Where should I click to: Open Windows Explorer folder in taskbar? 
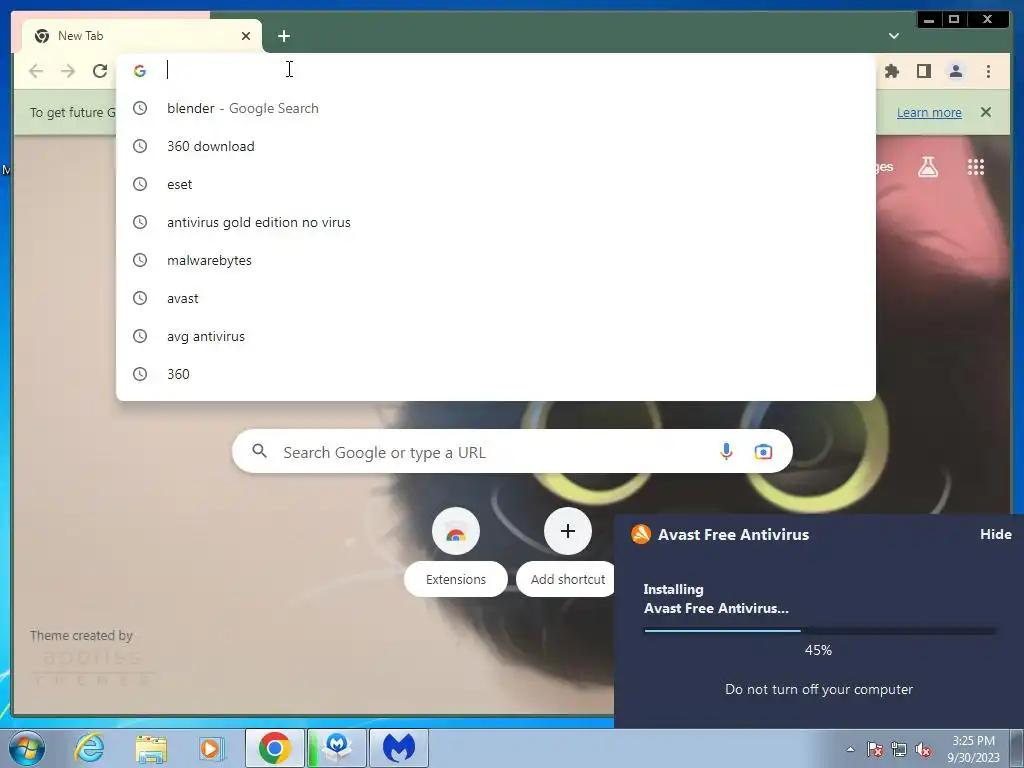click(151, 748)
